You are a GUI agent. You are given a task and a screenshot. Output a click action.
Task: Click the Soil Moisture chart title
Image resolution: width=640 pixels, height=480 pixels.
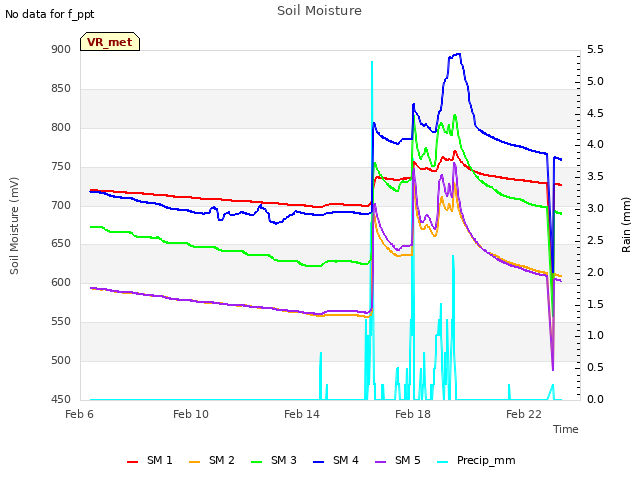(319, 11)
